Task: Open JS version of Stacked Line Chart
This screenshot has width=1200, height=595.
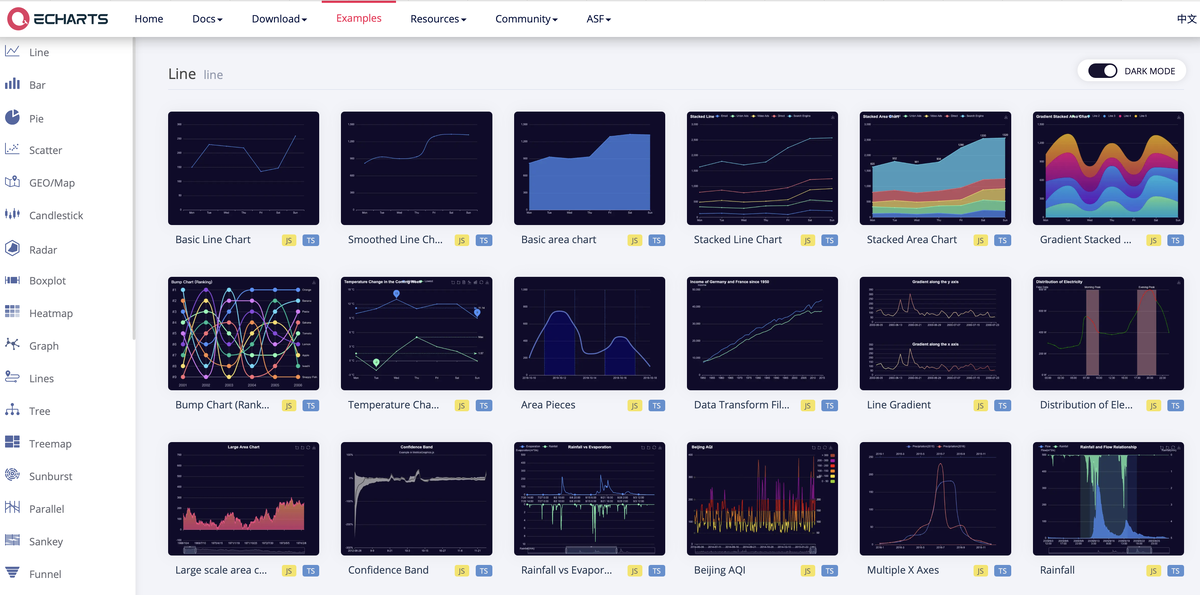Action: coord(808,240)
